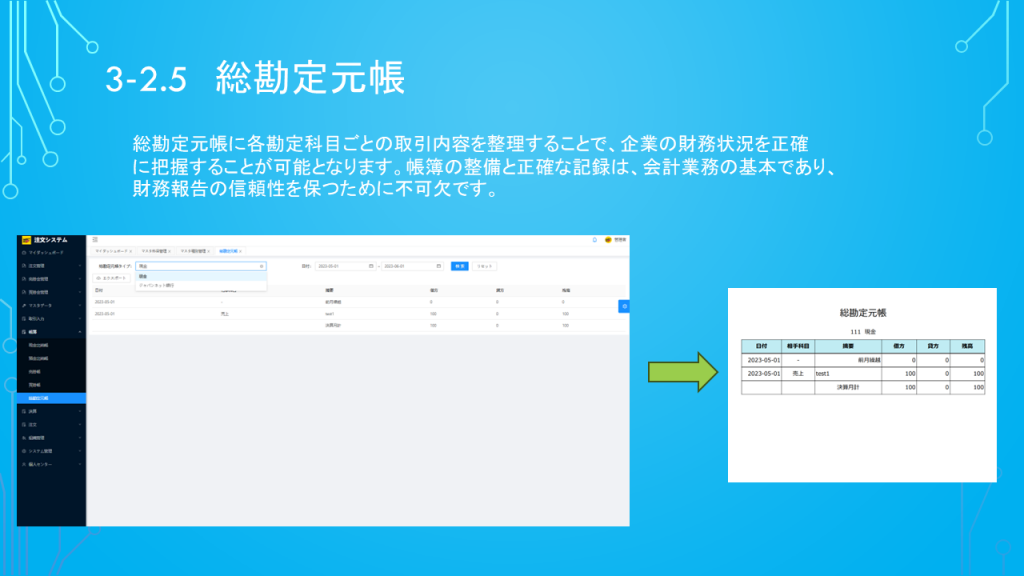The width and height of the screenshot is (1024, 576).
Task: Click the 注文システム logo icon
Action: (26, 240)
